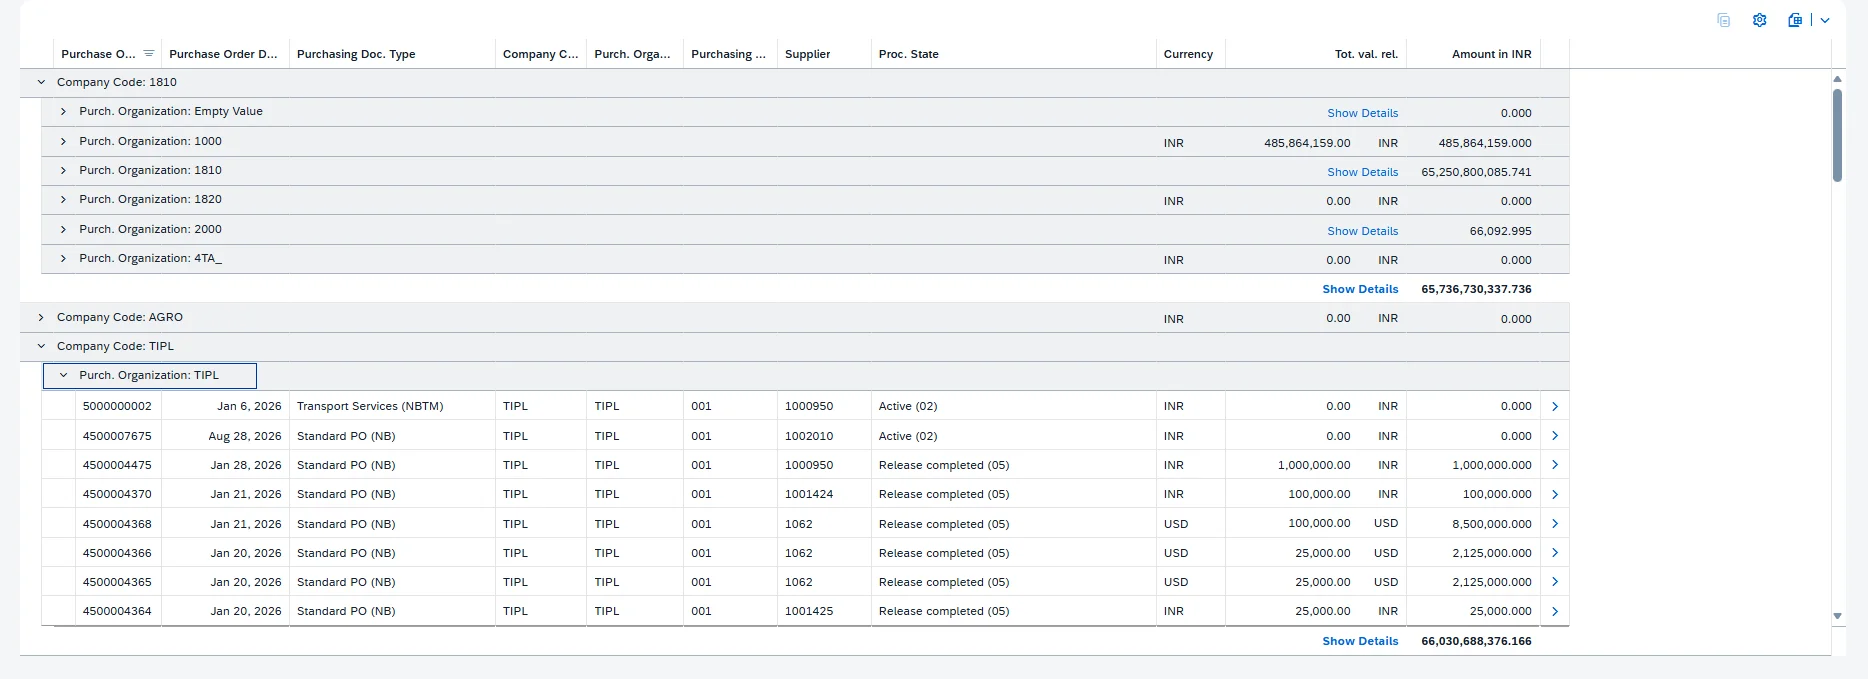The height and width of the screenshot is (679, 1868).
Task: Open details arrow for order 4500004364
Action: tap(1555, 611)
